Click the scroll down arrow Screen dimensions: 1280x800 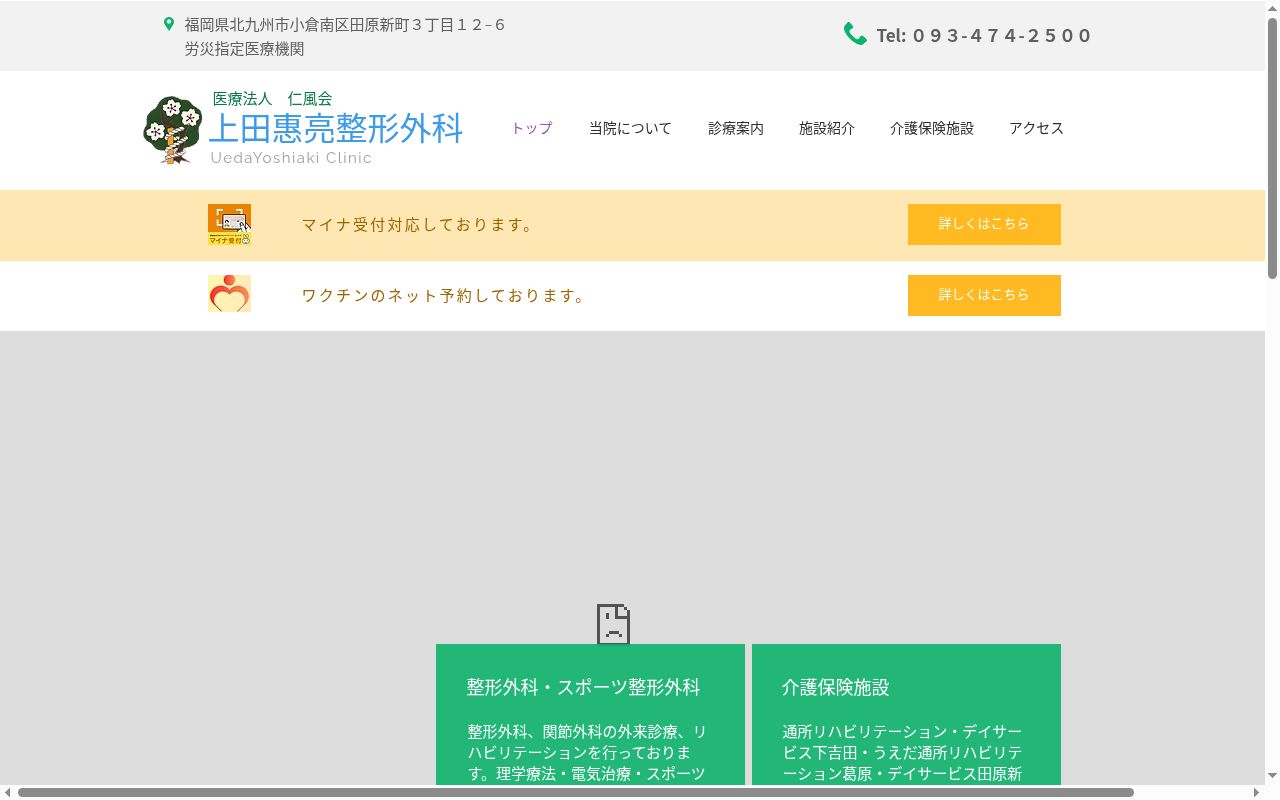click(x=1272, y=776)
